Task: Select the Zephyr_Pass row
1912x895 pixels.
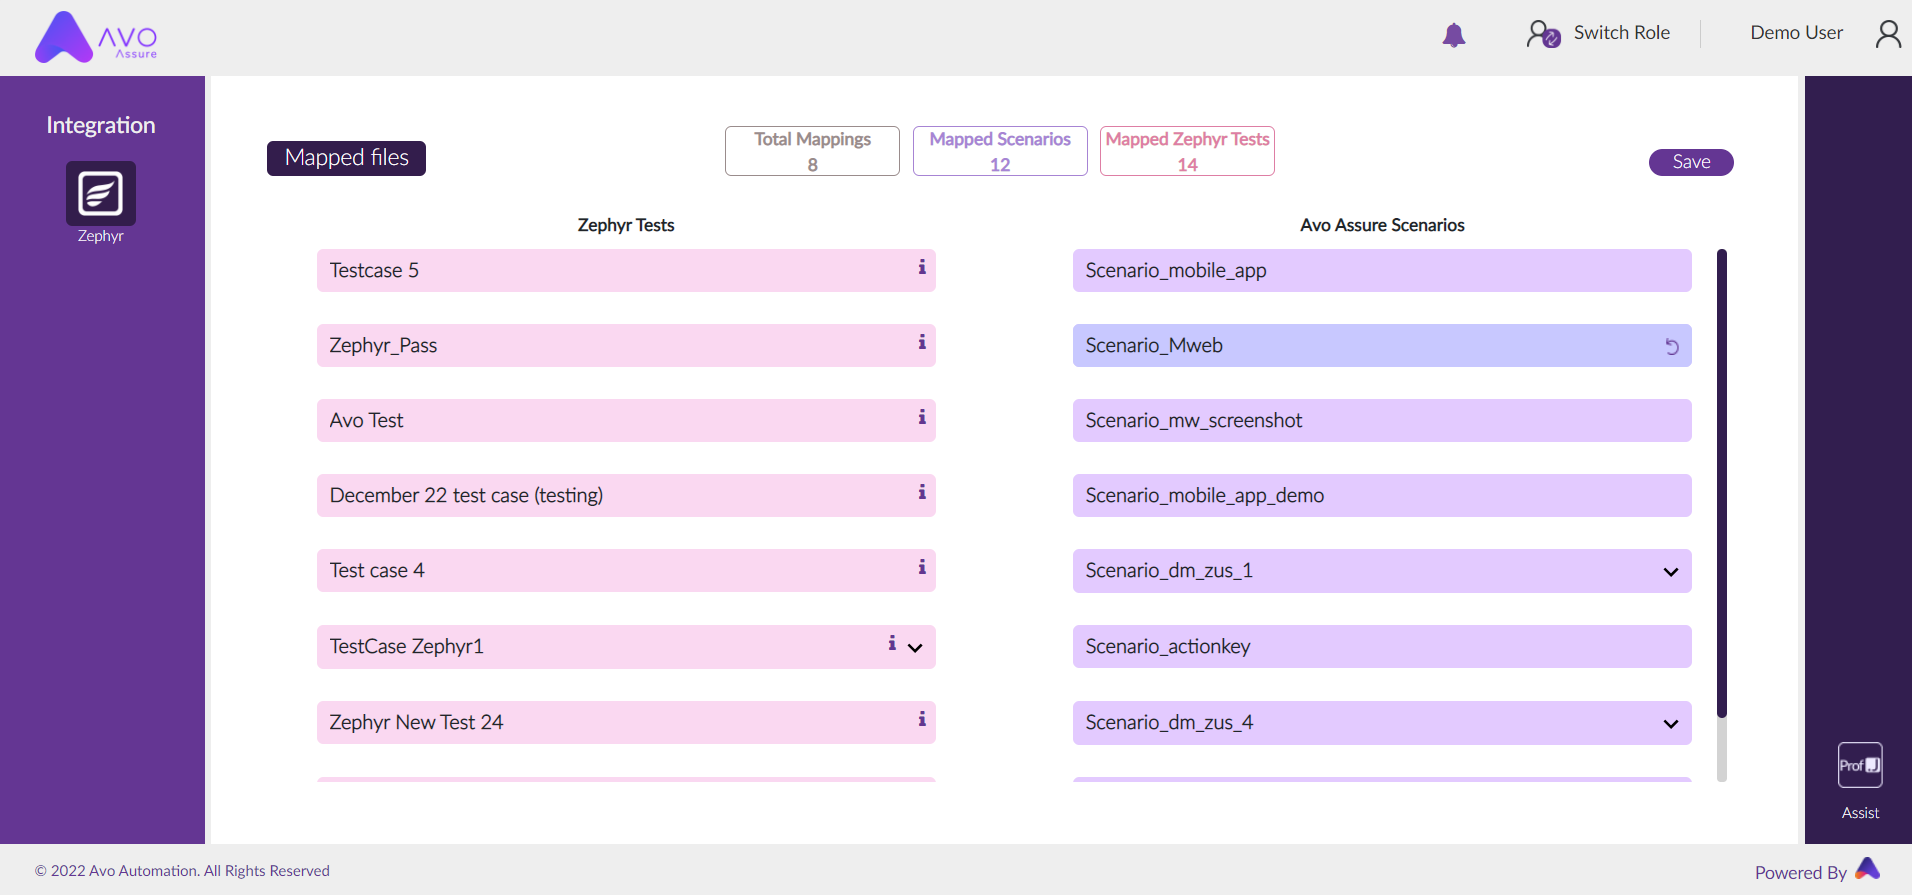Action: (x=626, y=345)
